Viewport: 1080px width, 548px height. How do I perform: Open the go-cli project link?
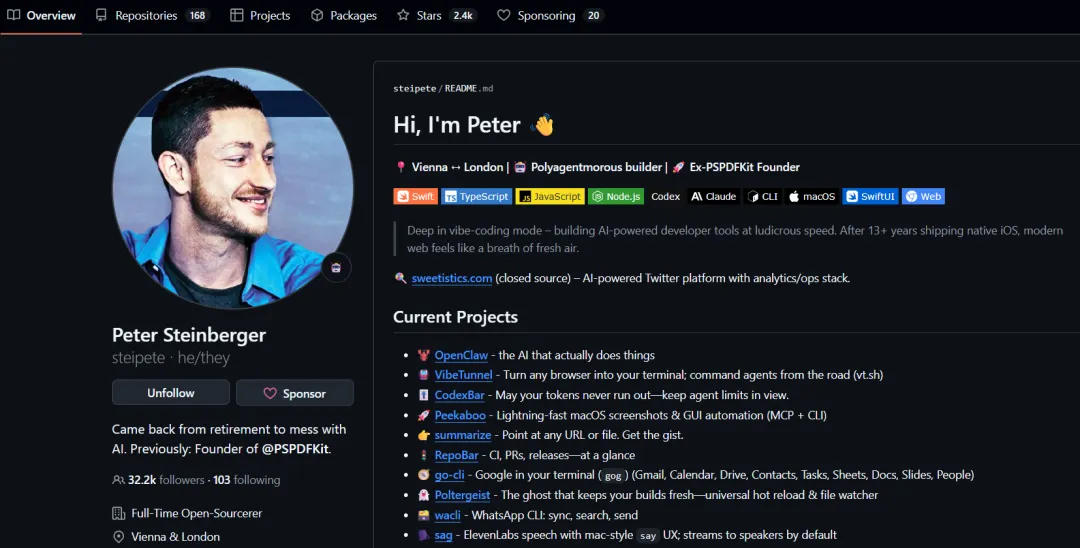pyautogui.click(x=450, y=475)
